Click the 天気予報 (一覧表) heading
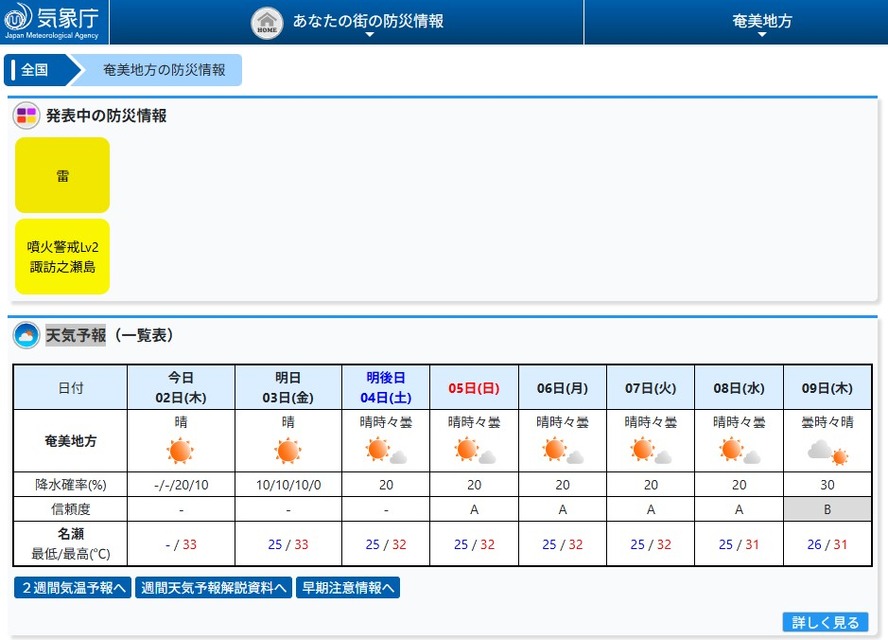 [x=110, y=335]
